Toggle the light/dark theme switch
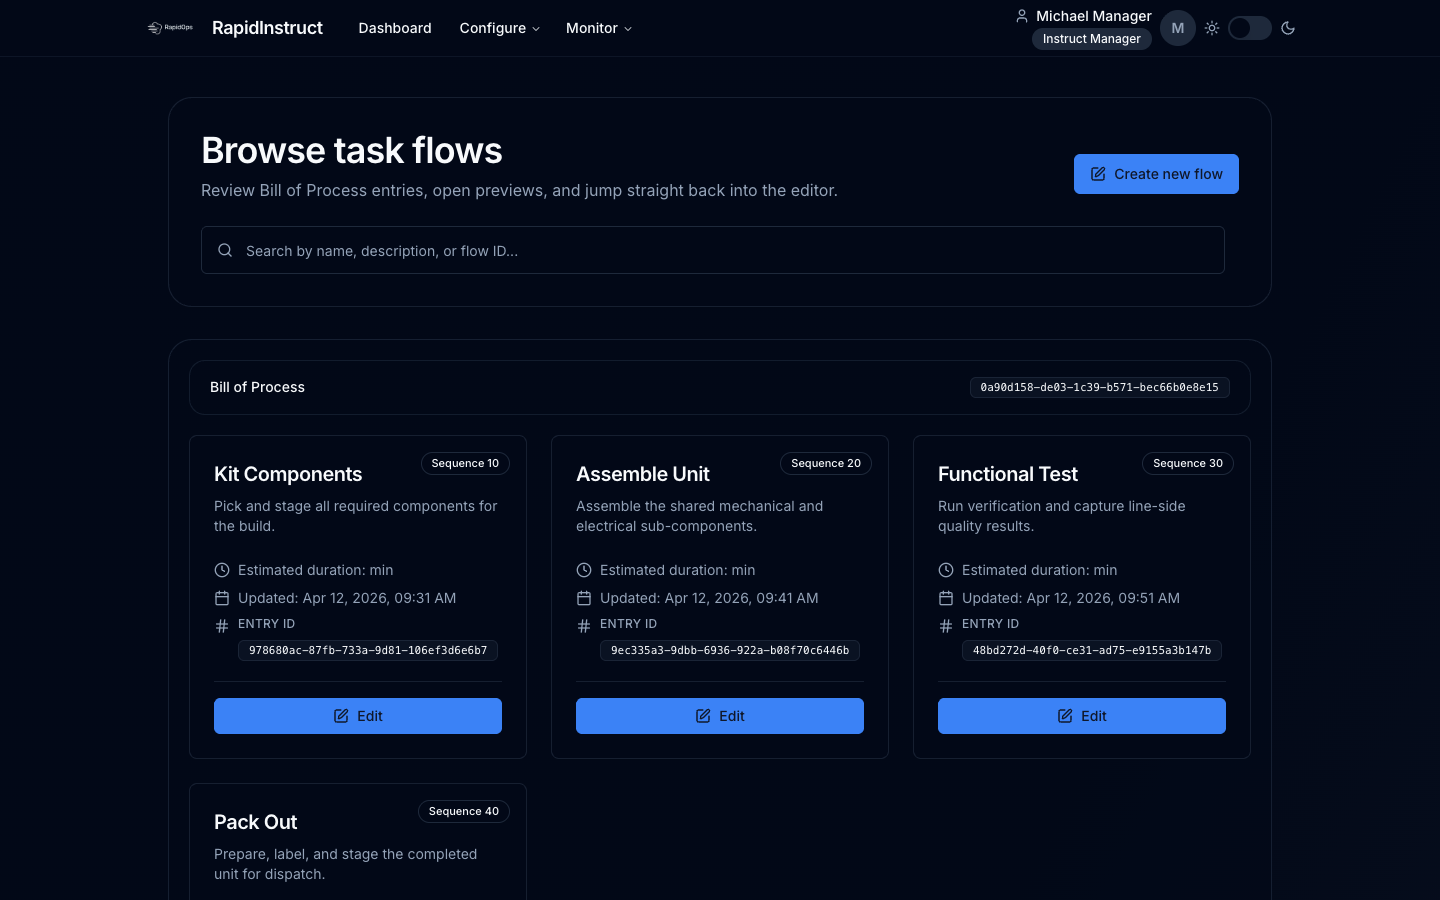 click(x=1250, y=28)
